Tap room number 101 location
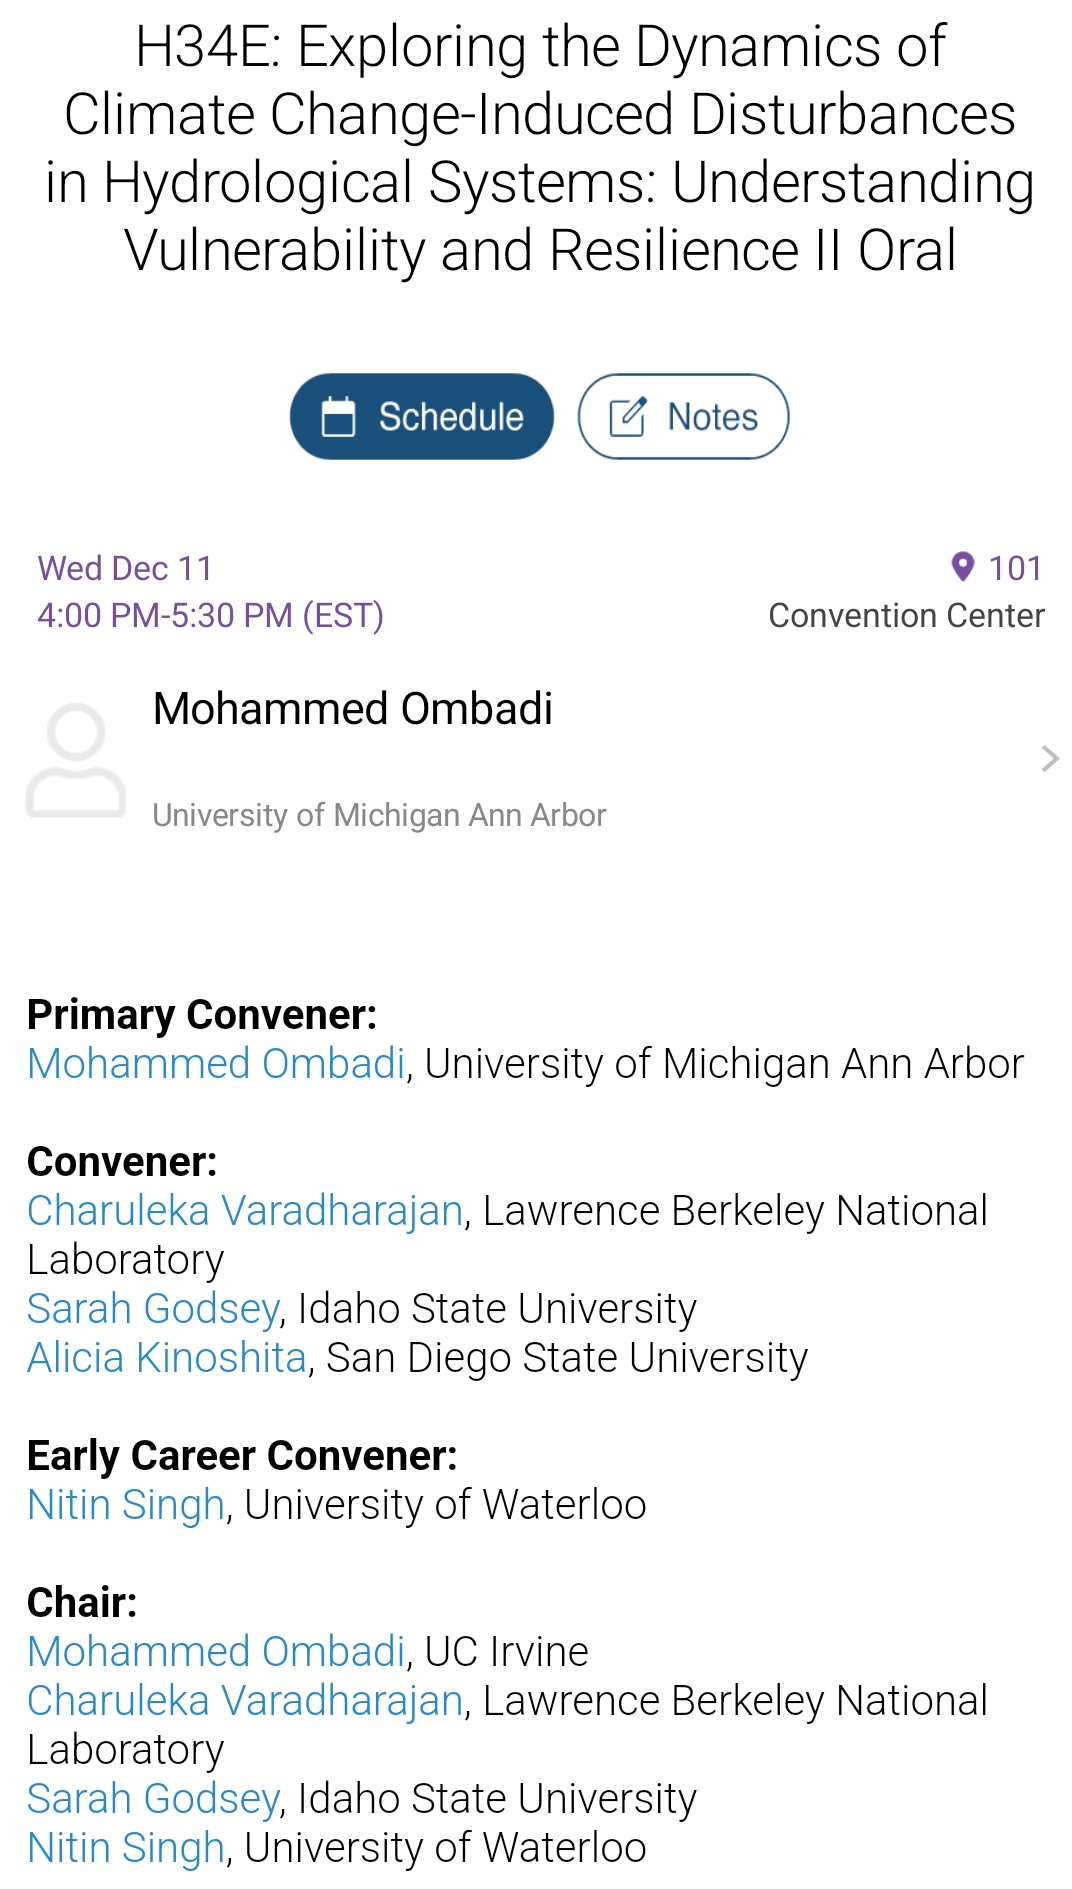Viewport: 1072px width, 1889px height. pyautogui.click(x=1015, y=568)
